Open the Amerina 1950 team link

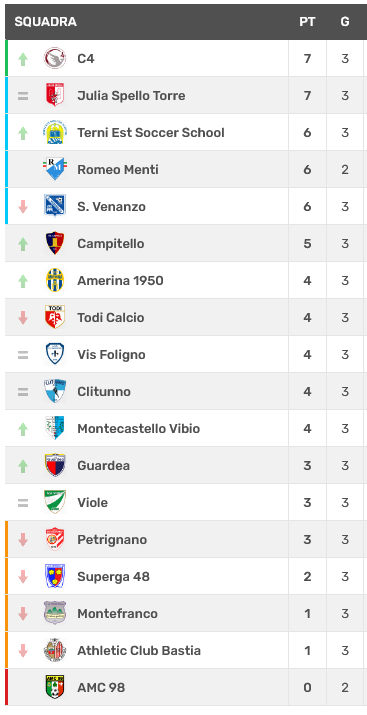[x=120, y=280]
